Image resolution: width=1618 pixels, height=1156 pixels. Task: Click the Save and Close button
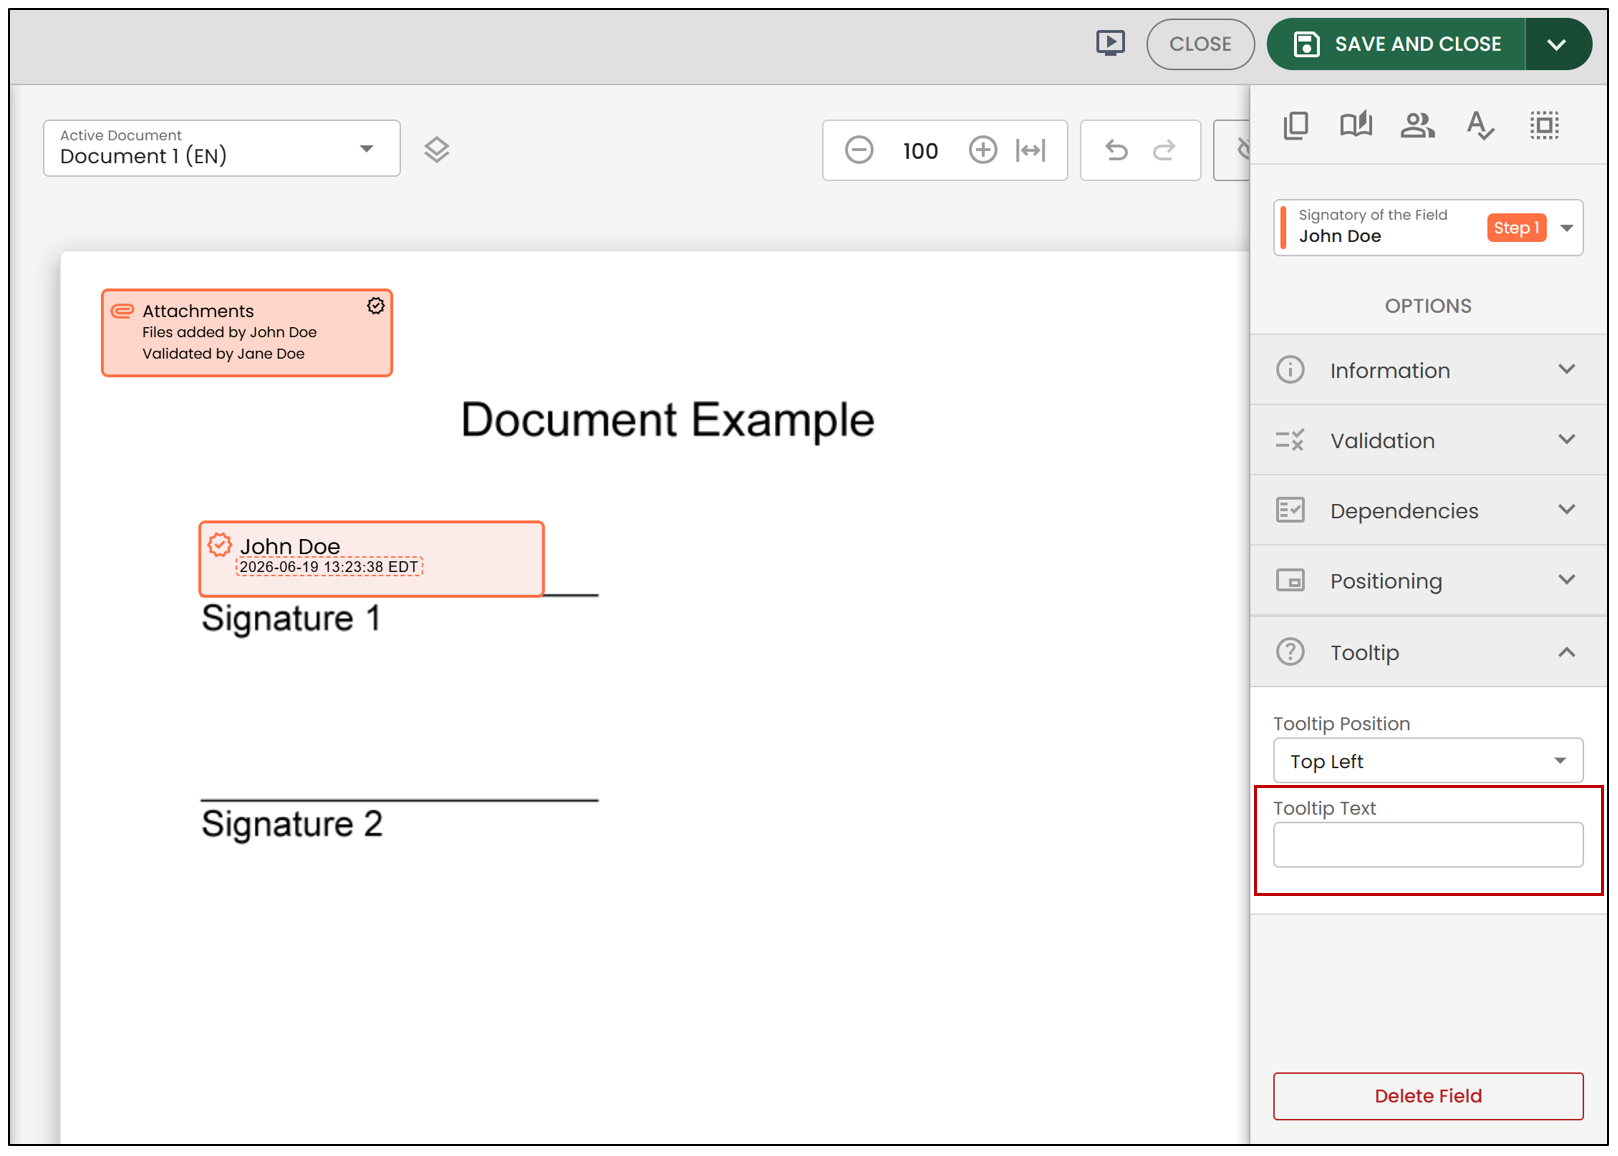coord(1397,44)
